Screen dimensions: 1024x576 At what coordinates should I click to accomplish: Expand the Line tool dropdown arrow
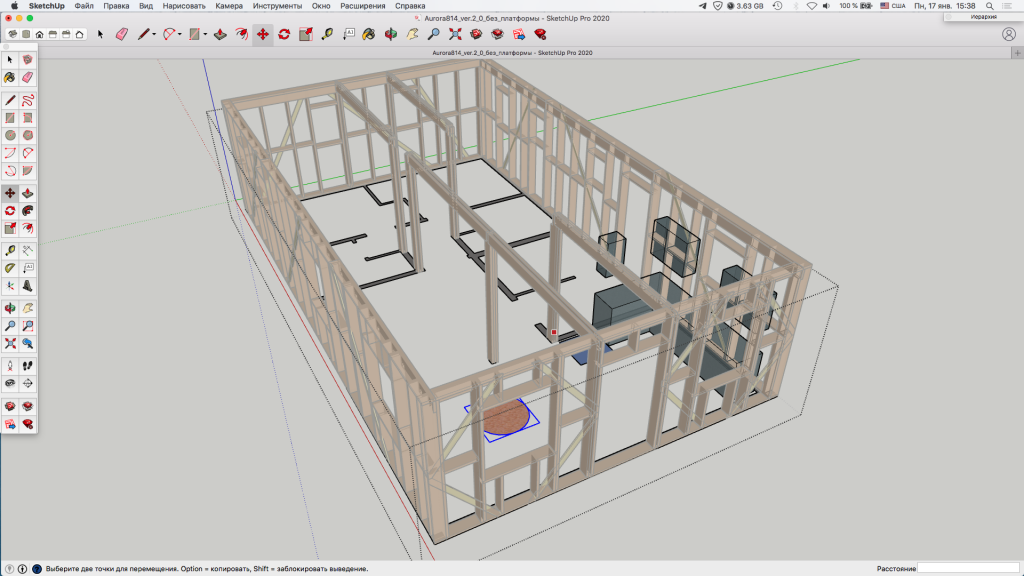pyautogui.click(x=154, y=34)
